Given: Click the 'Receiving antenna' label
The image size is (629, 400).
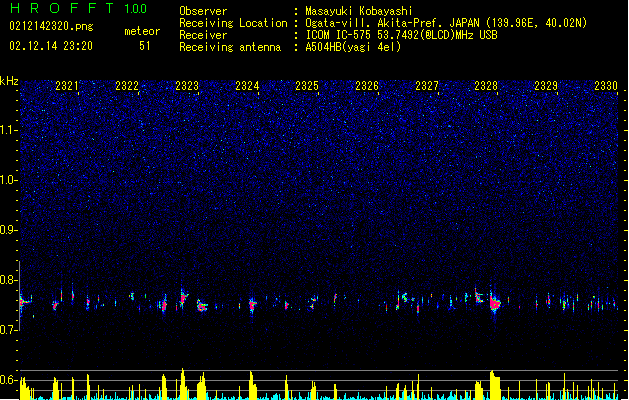Looking at the screenshot, I should (x=230, y=47).
